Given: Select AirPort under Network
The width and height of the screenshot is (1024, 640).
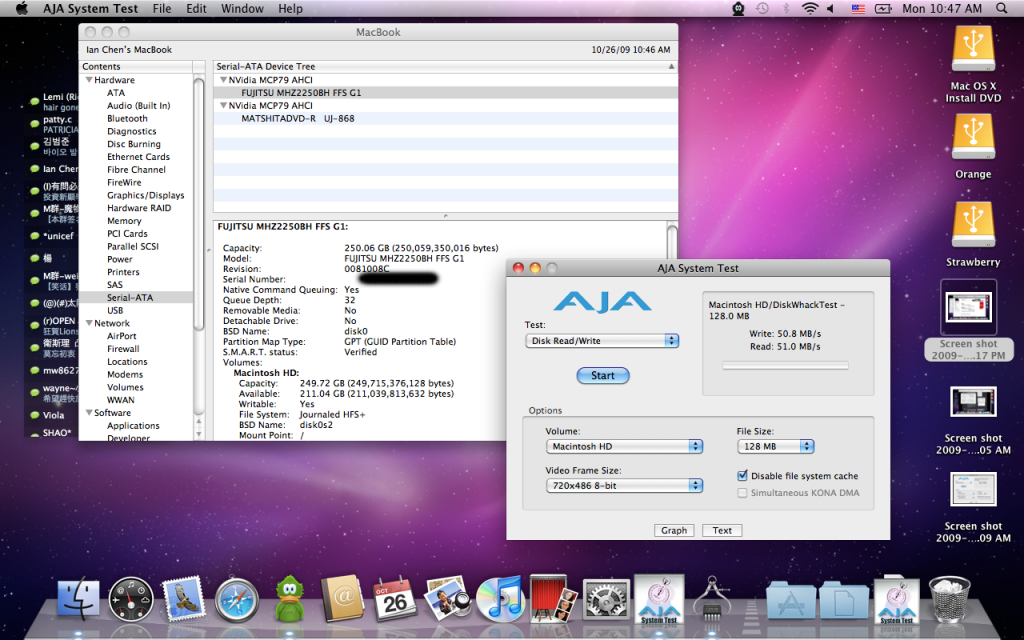Looking at the screenshot, I should (121, 336).
